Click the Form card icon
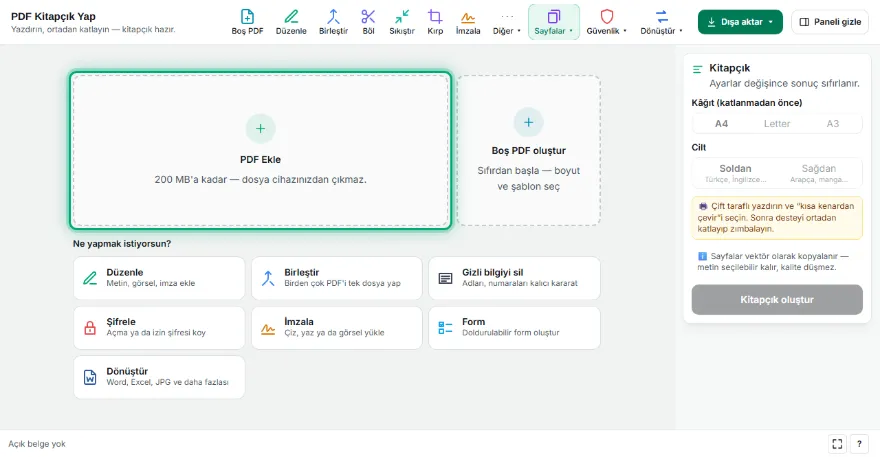880x457 pixels. tap(445, 328)
